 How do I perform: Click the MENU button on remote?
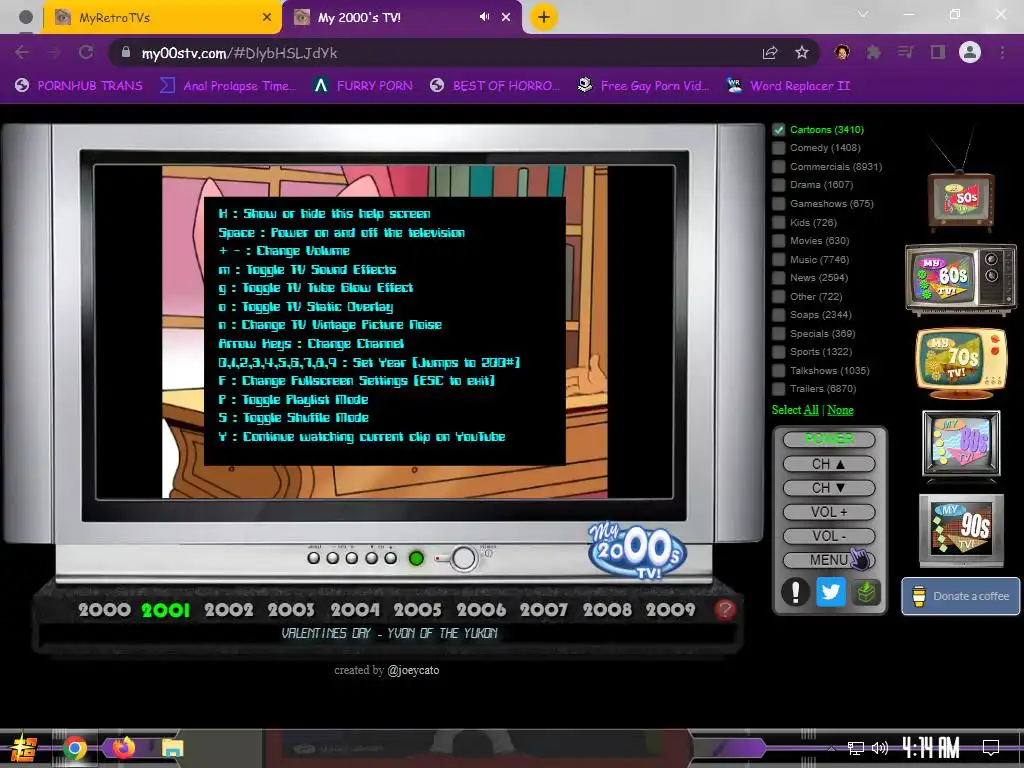829,560
